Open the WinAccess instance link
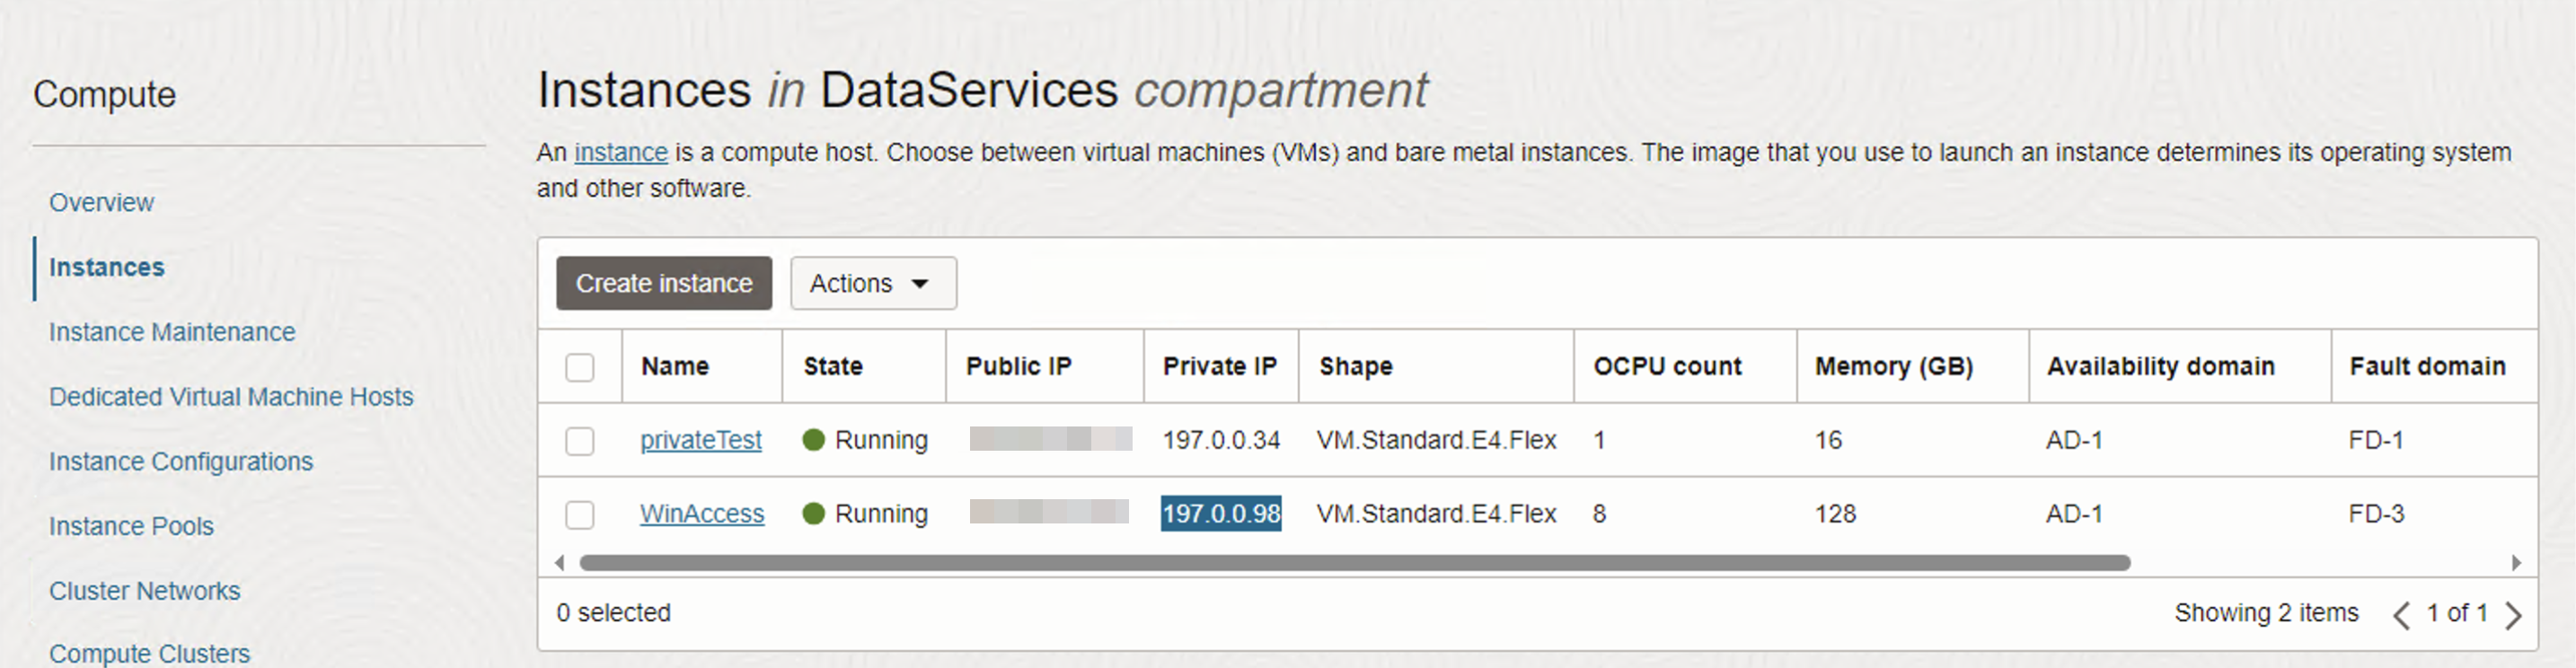 coord(702,514)
